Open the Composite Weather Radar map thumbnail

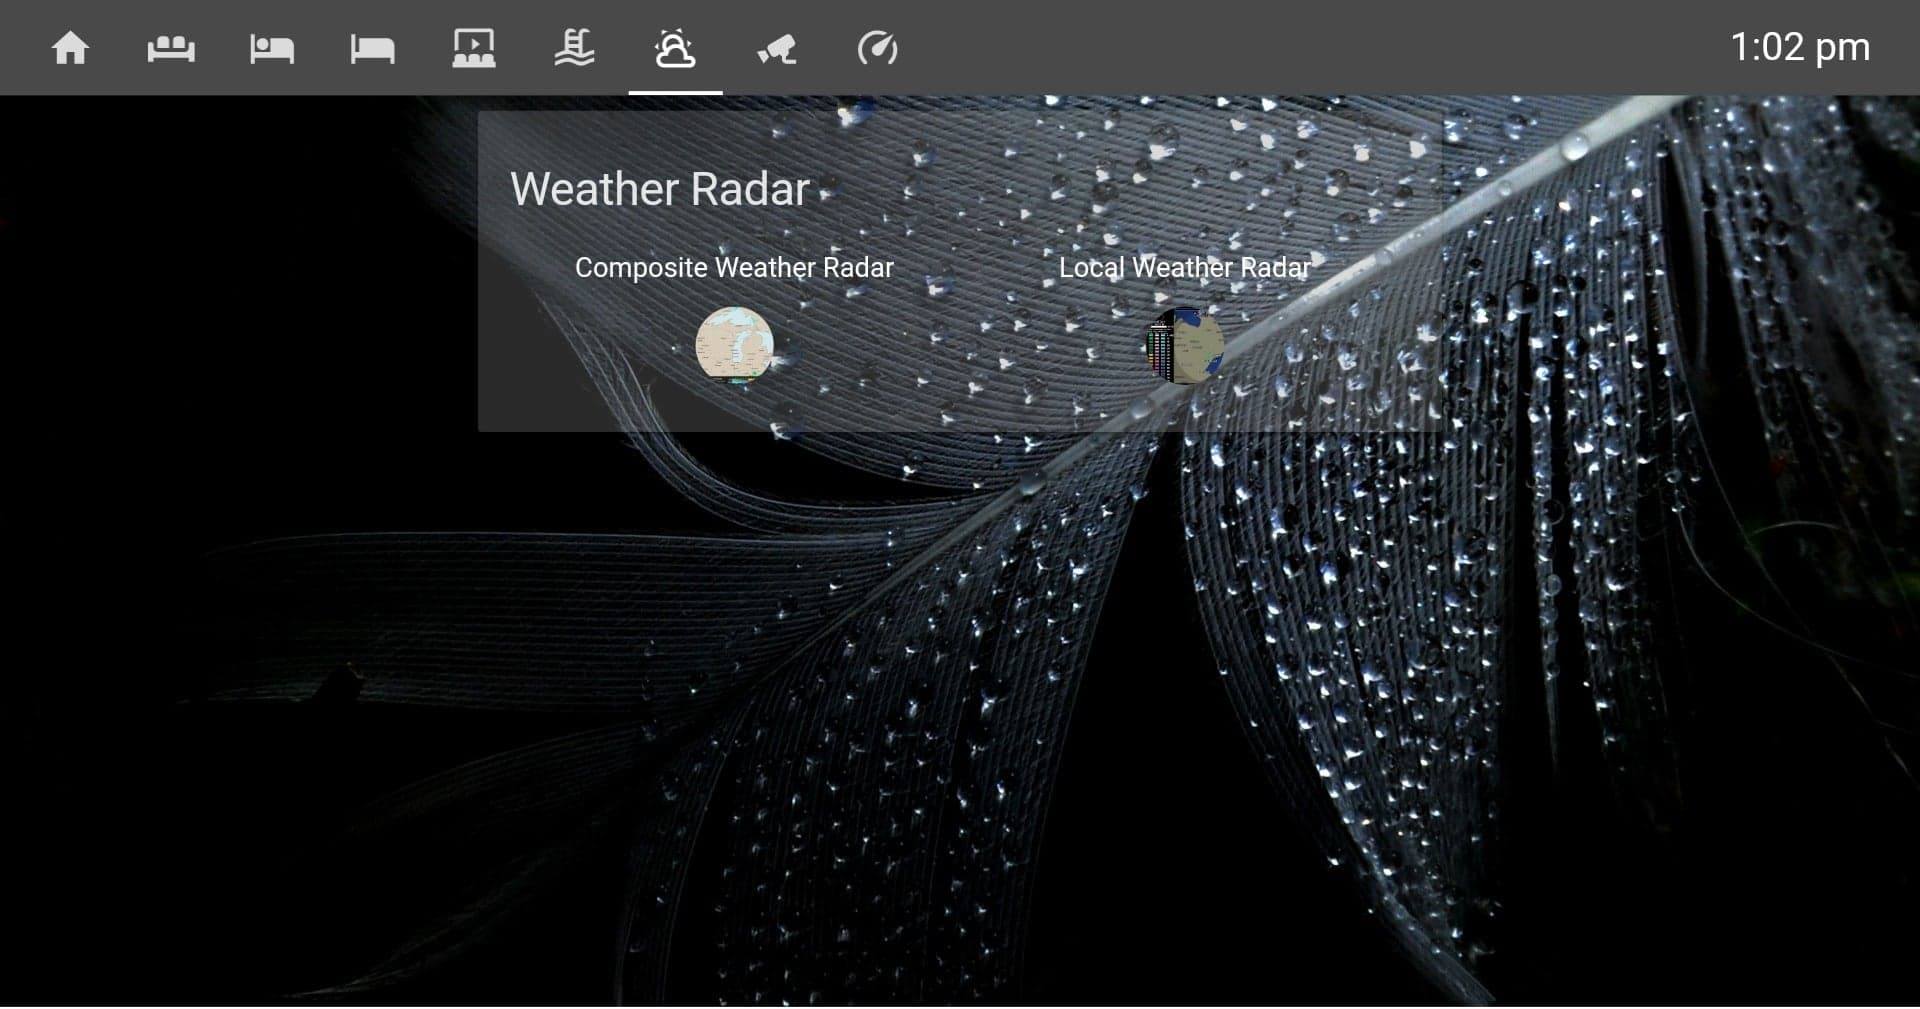(x=735, y=345)
